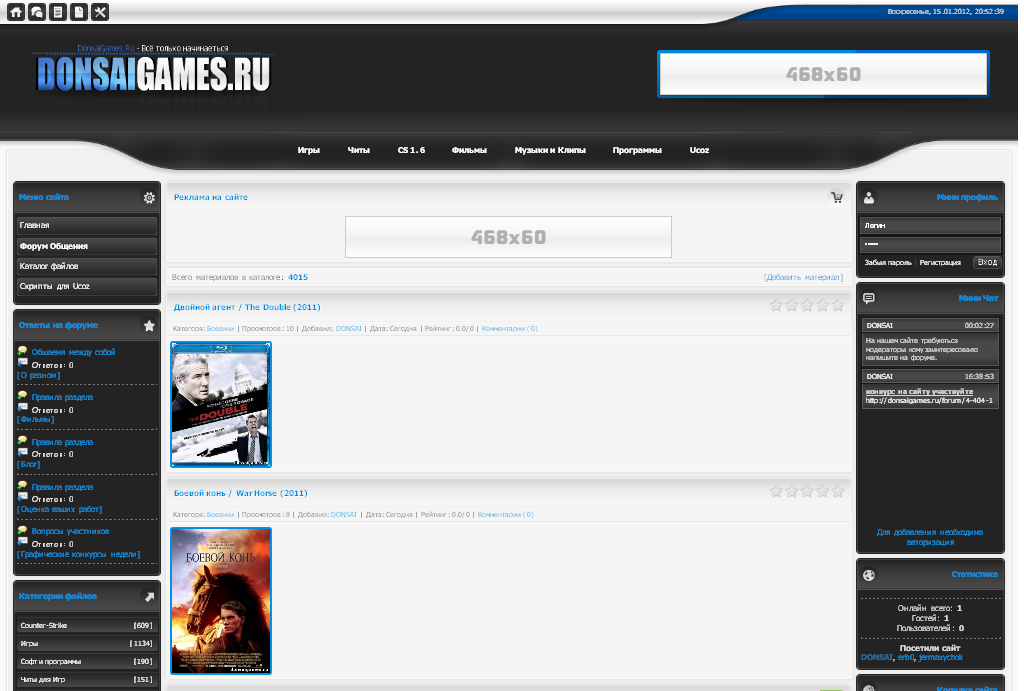Click the speech bubble icon in Мини Чат
Screen dimensions: 1024x691
(869, 298)
